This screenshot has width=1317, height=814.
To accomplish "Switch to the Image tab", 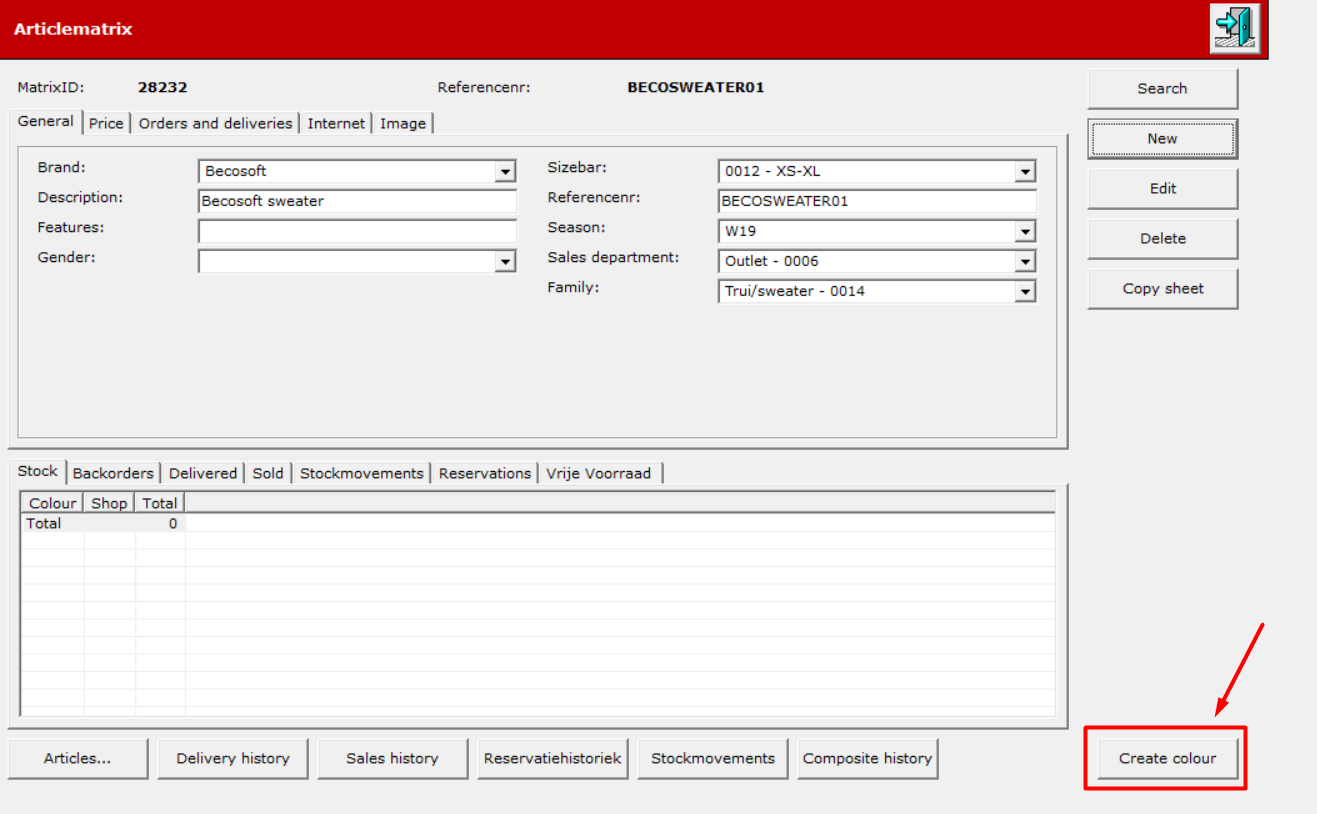I will coord(403,123).
